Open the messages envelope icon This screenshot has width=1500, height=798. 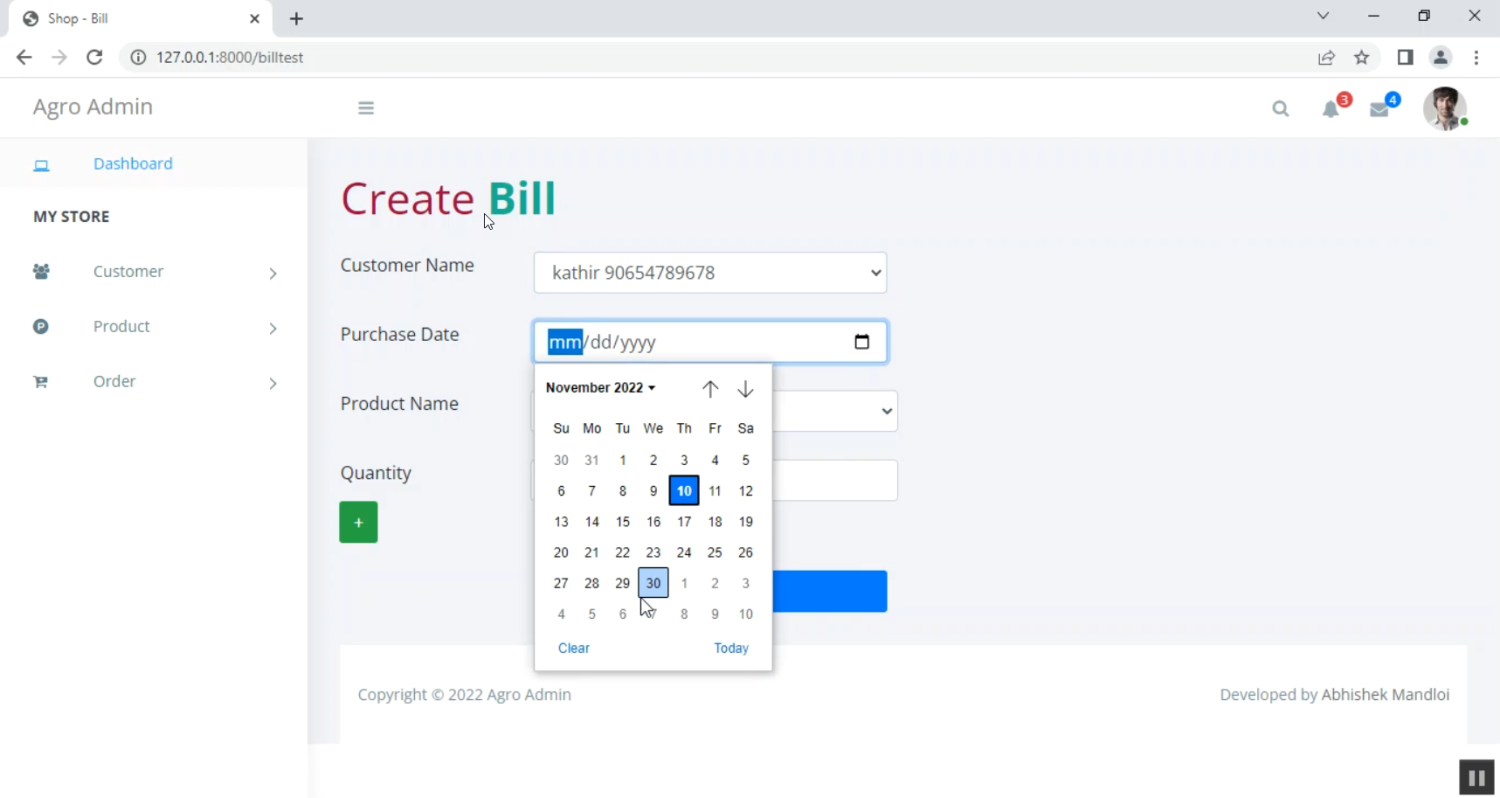click(x=1379, y=109)
